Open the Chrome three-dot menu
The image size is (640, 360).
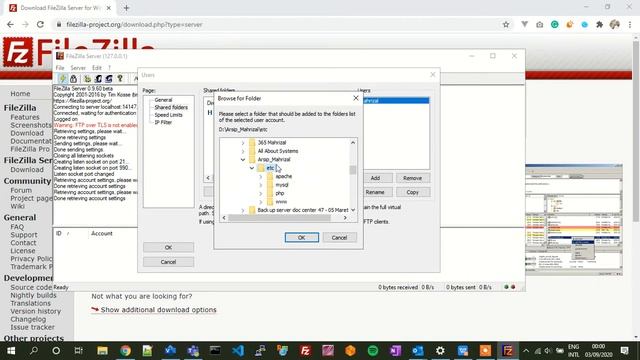[630, 24]
